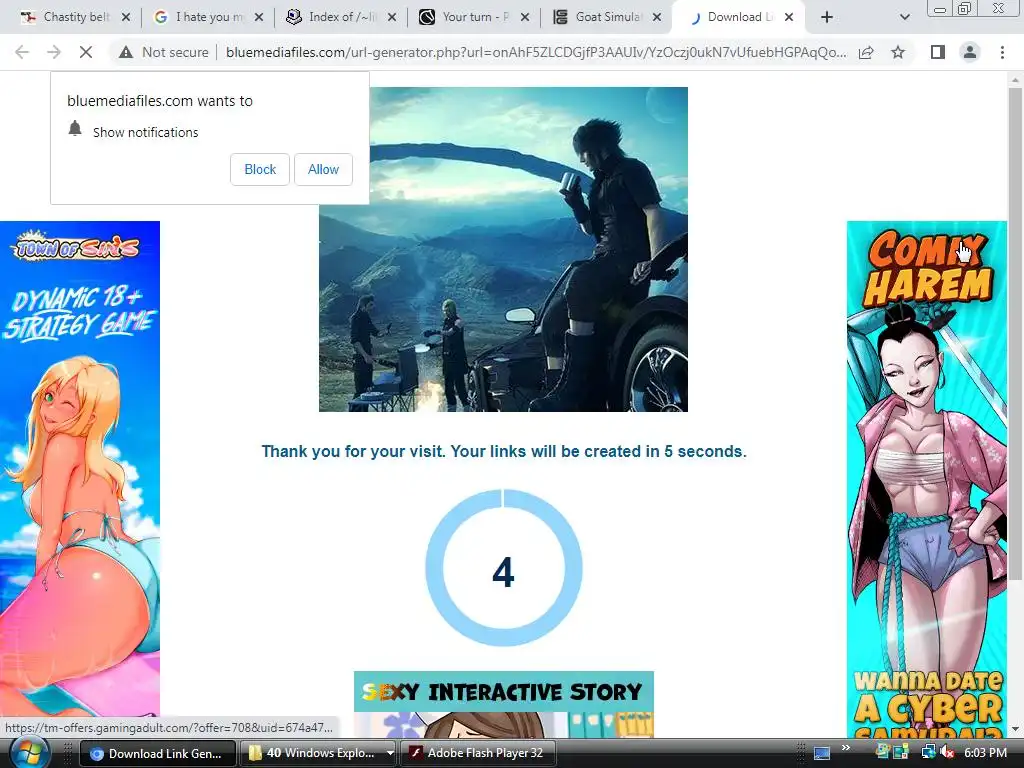Stop loading the page
The width and height of the screenshot is (1024, 768).
86,52
